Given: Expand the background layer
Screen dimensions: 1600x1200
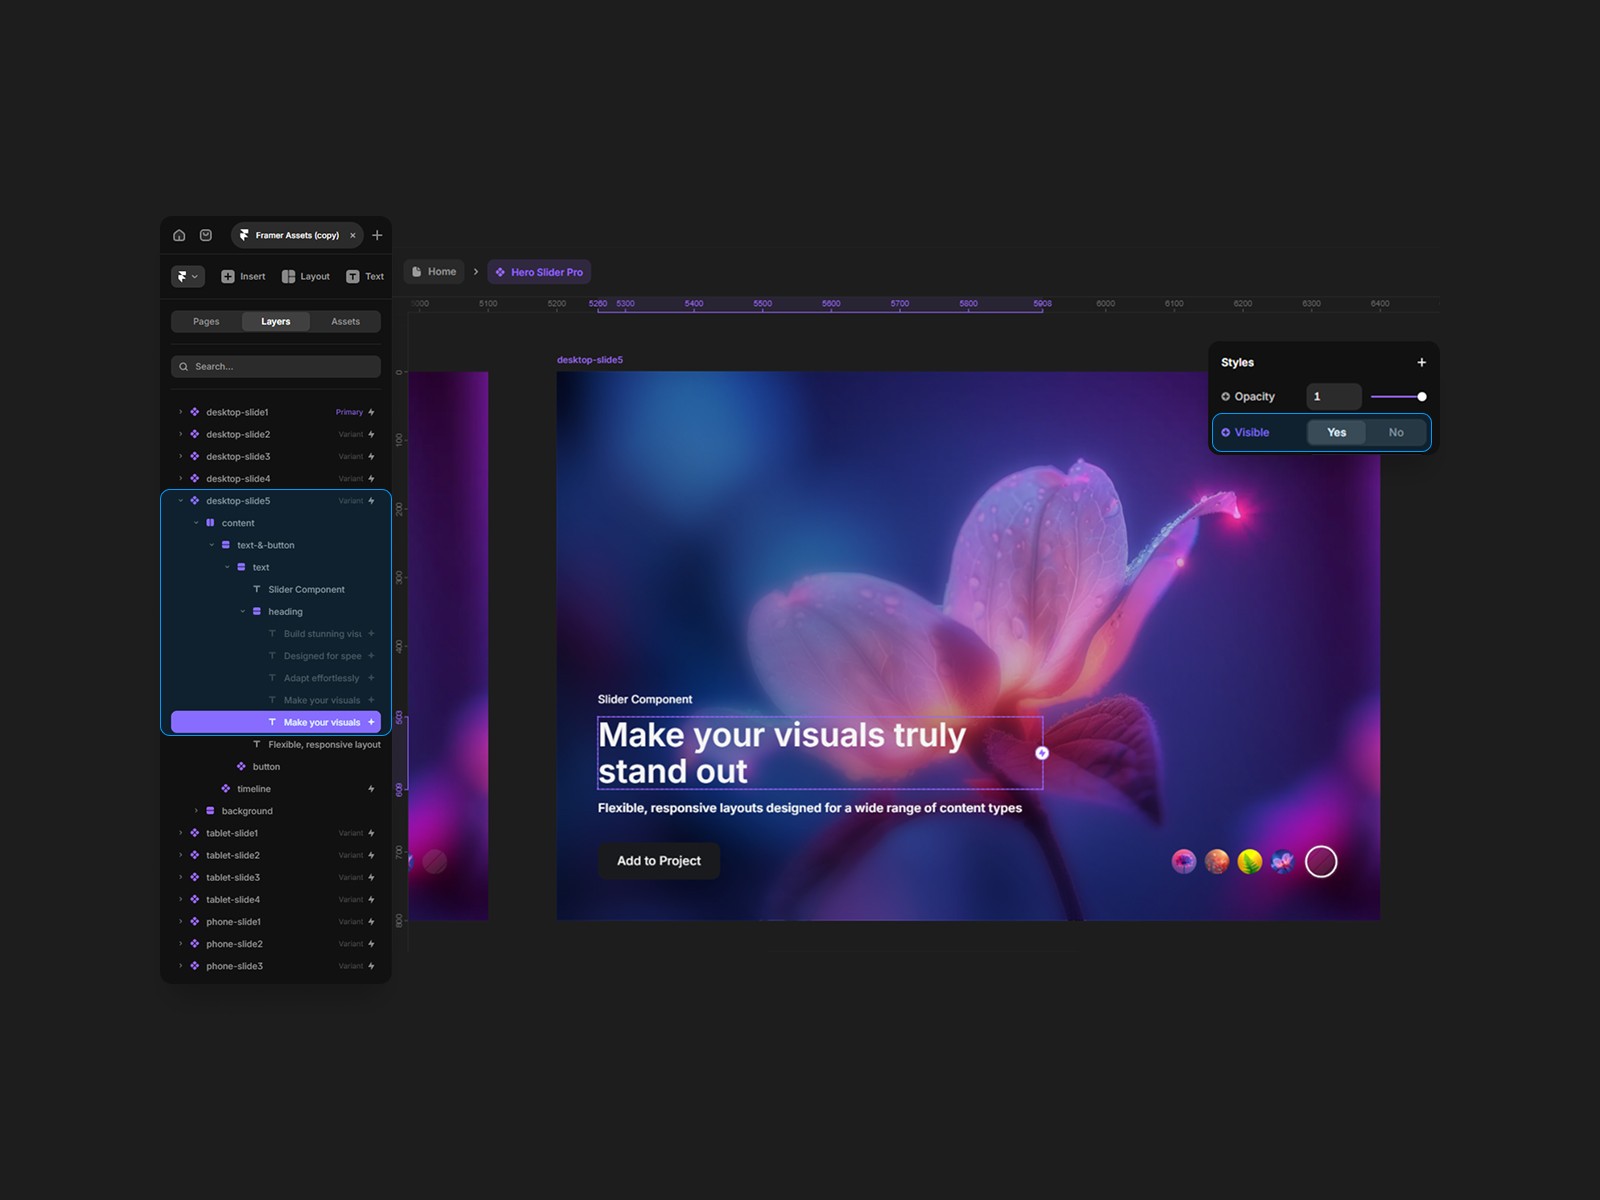Looking at the screenshot, I should tap(196, 811).
